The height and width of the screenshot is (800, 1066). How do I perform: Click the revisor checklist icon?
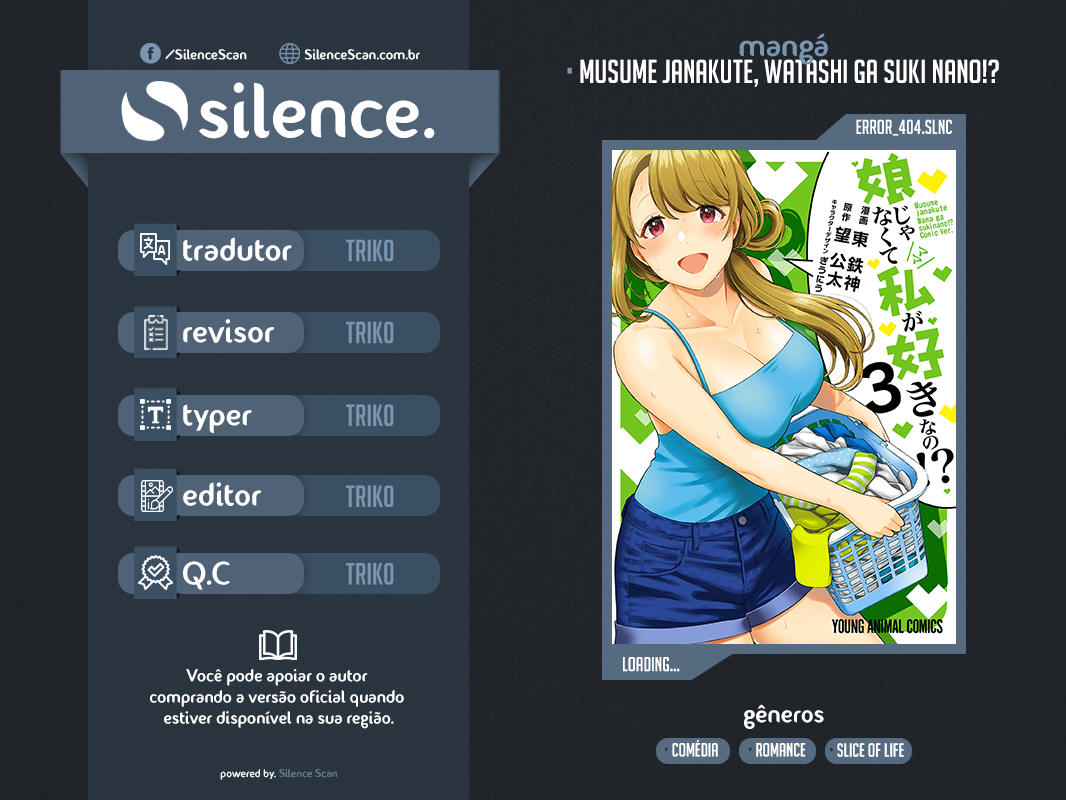155,333
